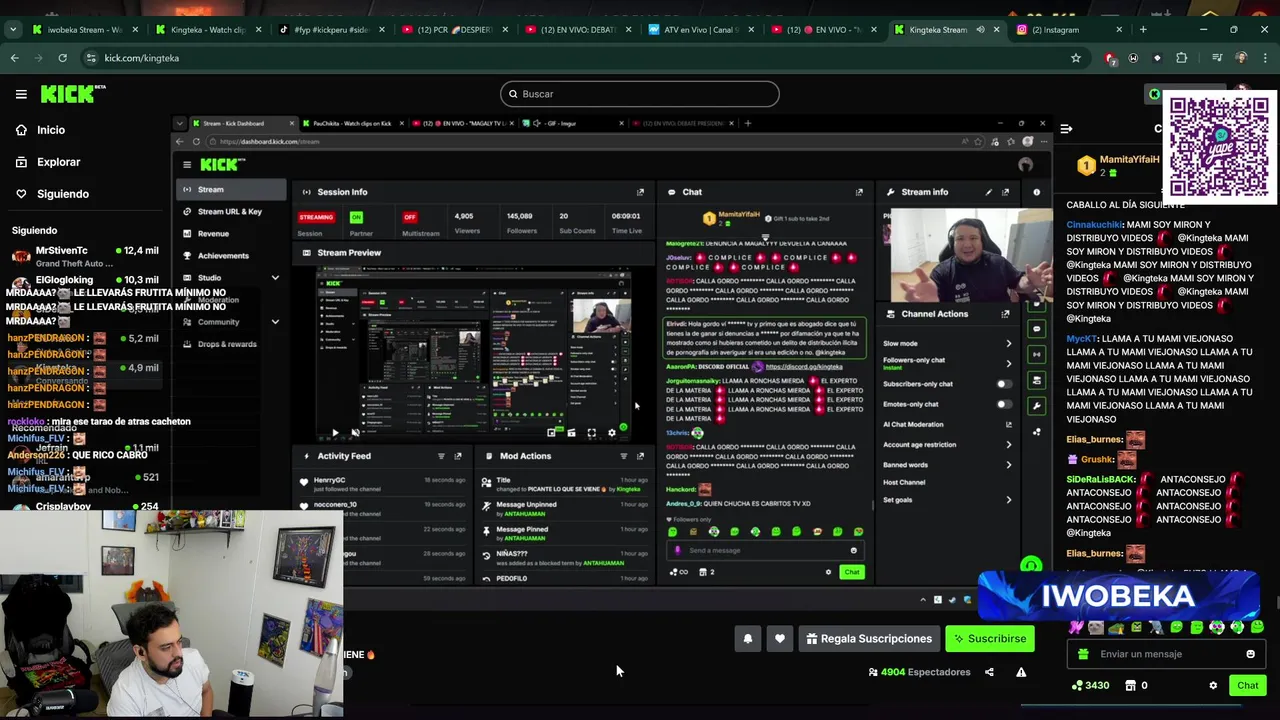Go to Inicio in sidebar
This screenshot has width=1280, height=720.
click(50, 130)
